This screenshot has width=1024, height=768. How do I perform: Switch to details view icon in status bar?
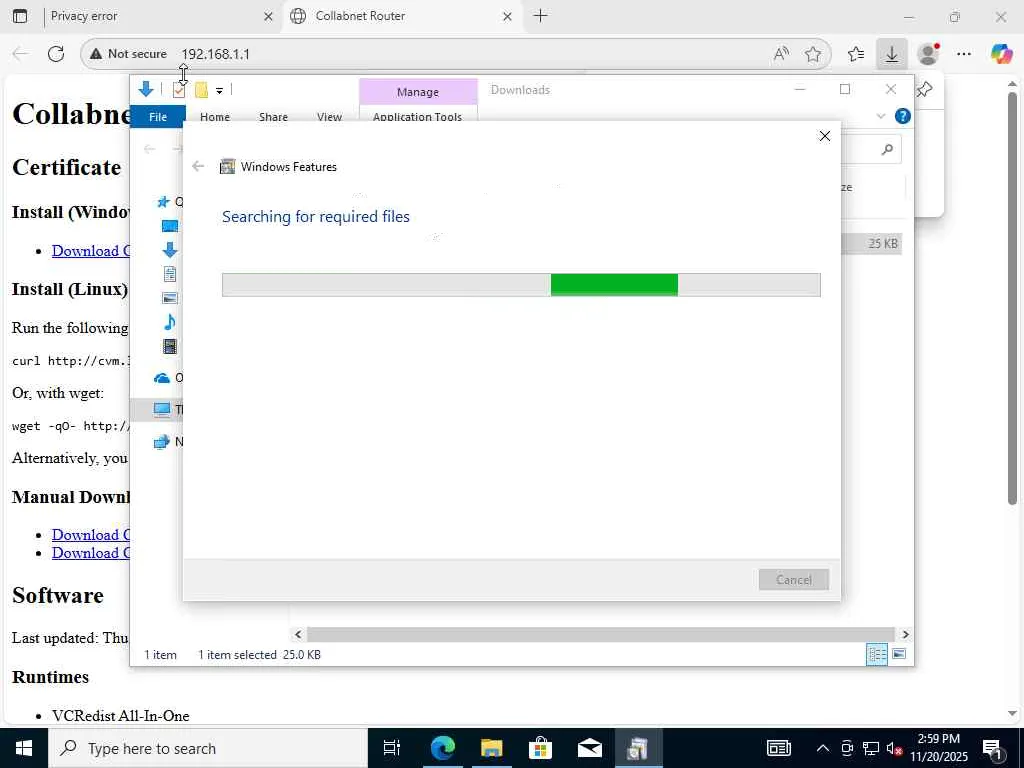876,654
